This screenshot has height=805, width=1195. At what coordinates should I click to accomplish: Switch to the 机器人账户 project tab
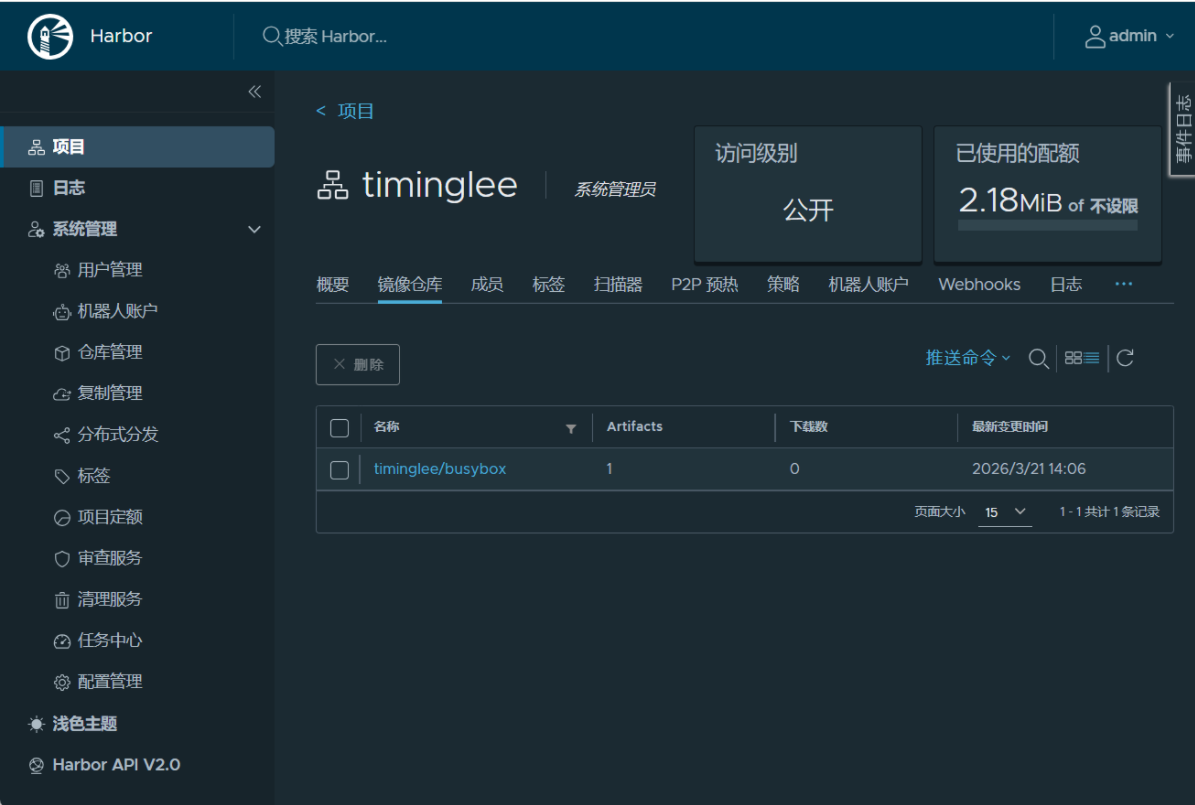(x=868, y=284)
